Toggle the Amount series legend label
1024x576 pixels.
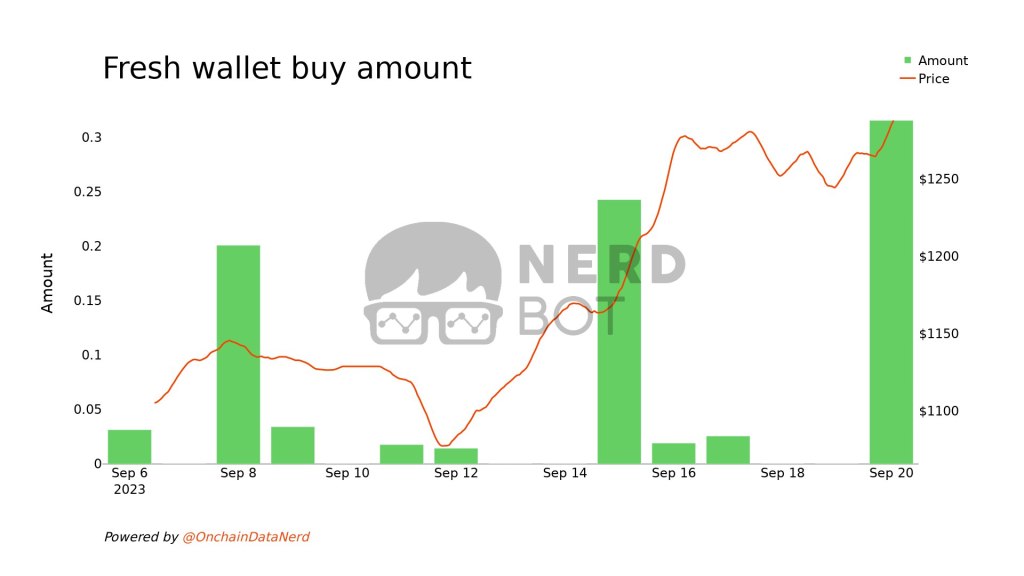click(x=943, y=61)
